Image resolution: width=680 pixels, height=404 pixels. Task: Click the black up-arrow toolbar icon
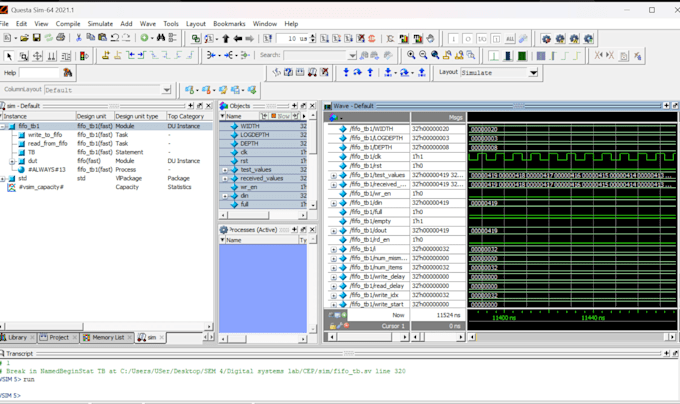(226, 39)
